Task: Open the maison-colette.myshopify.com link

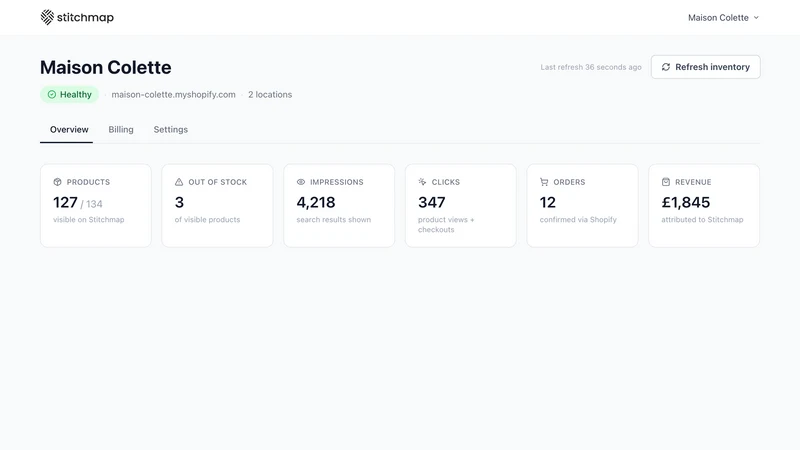Action: point(173,94)
